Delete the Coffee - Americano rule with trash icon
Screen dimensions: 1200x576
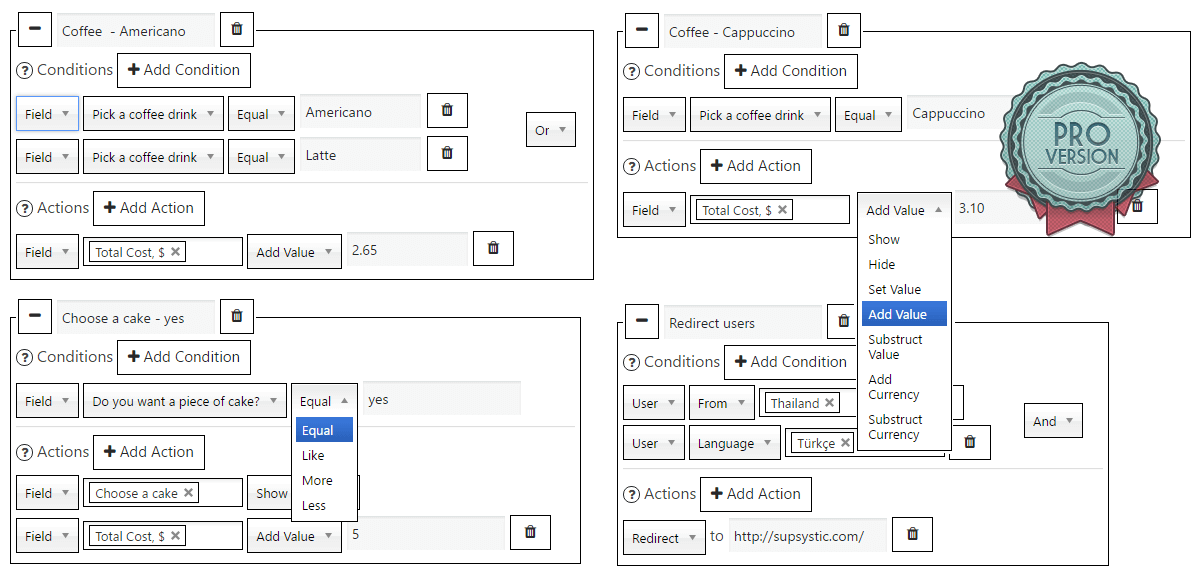[236, 29]
